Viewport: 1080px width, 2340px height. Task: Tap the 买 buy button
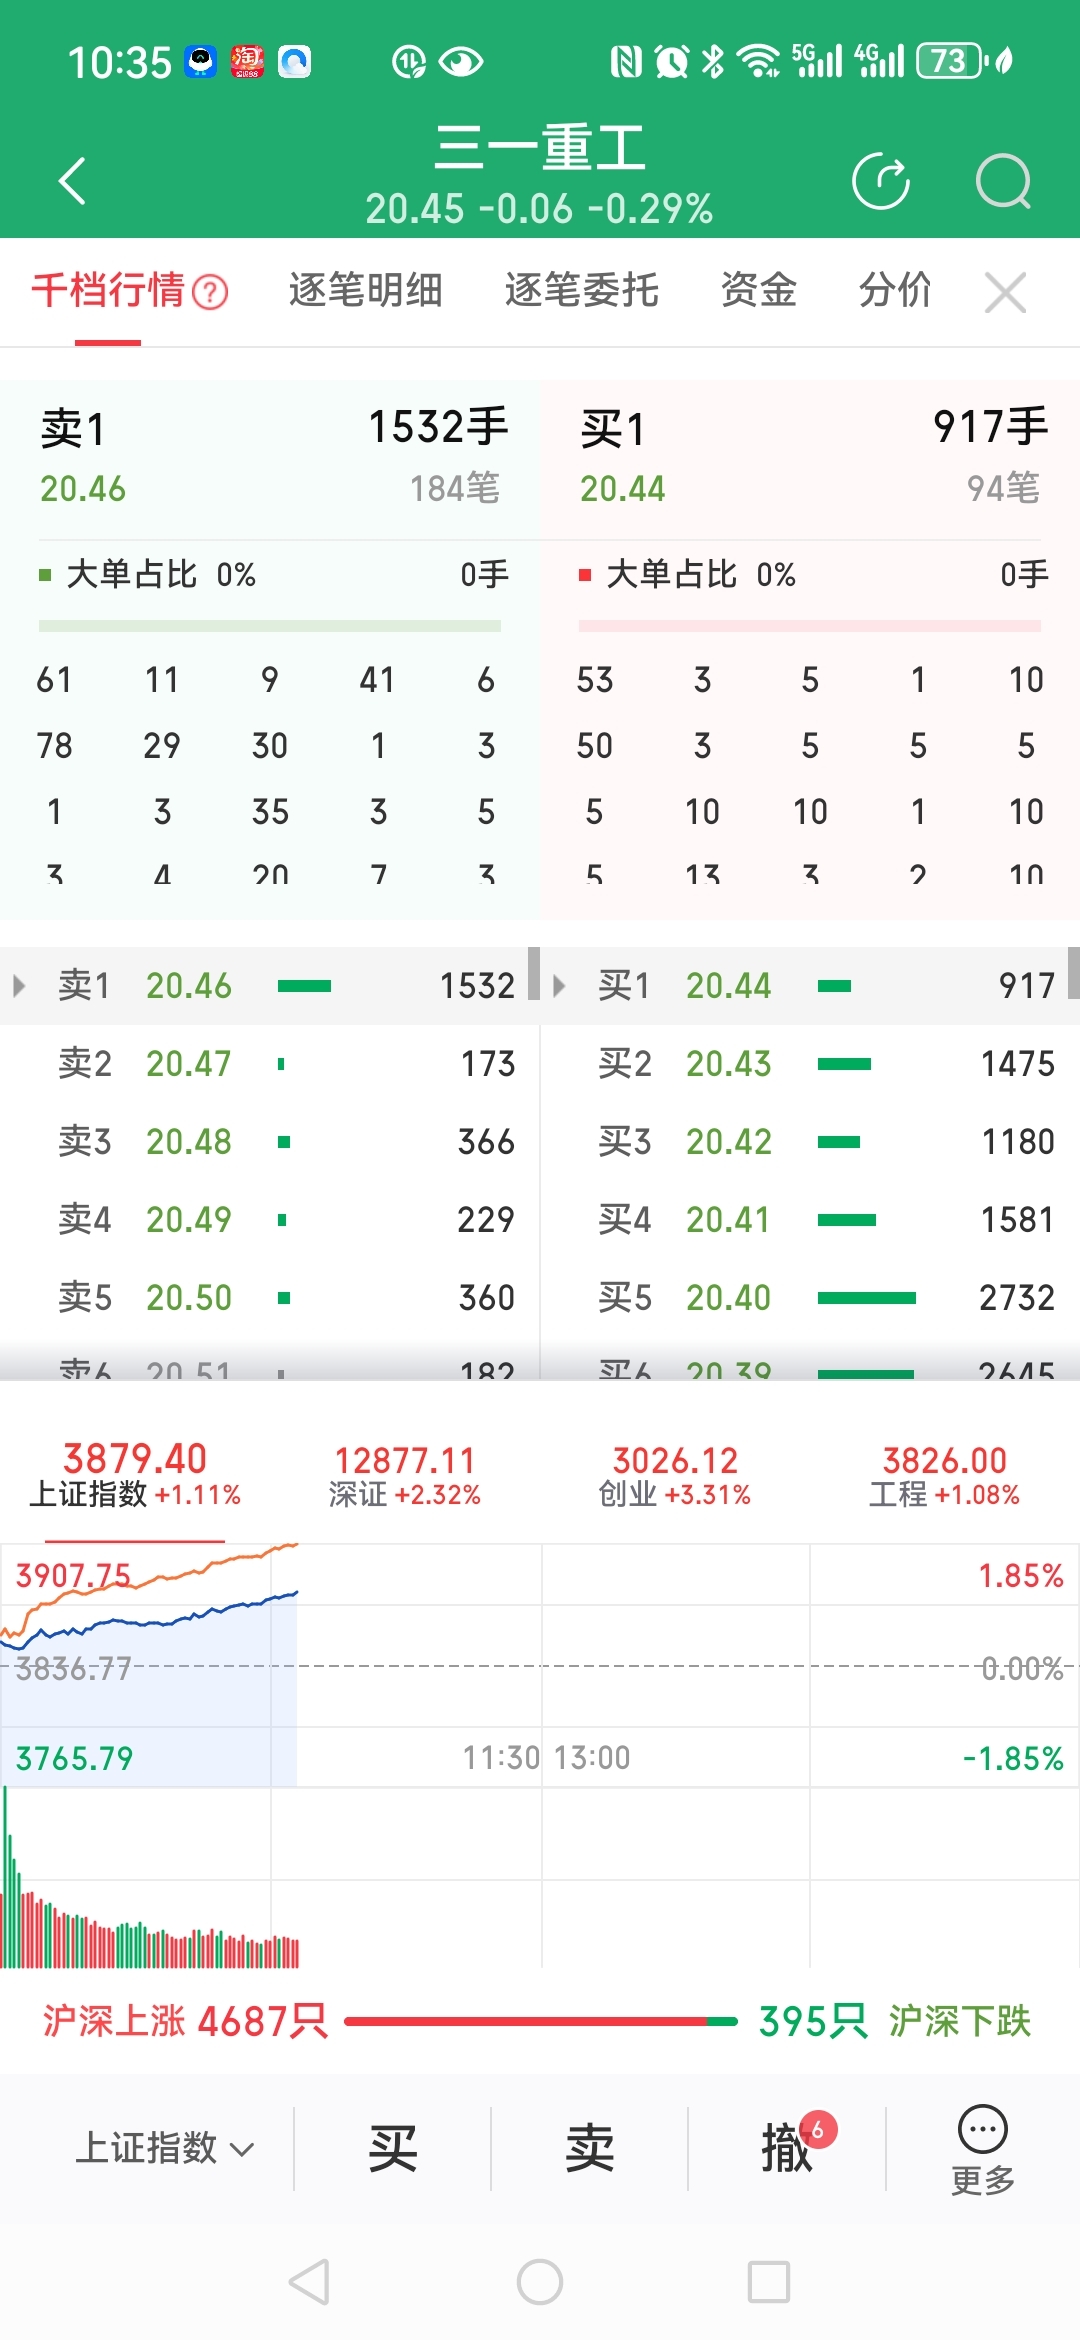(392, 2147)
